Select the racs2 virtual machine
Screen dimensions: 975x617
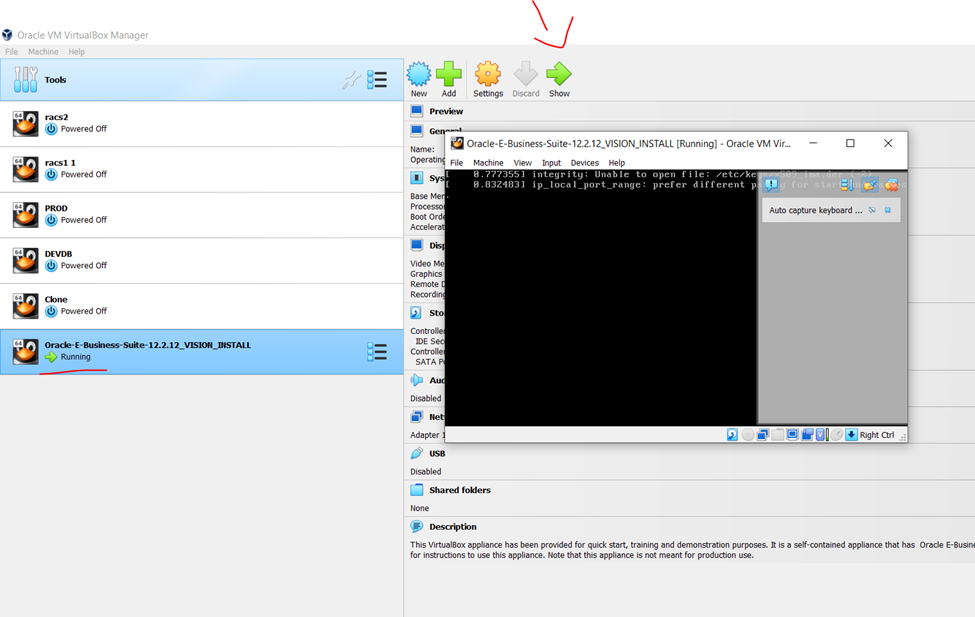pyautogui.click(x=201, y=124)
